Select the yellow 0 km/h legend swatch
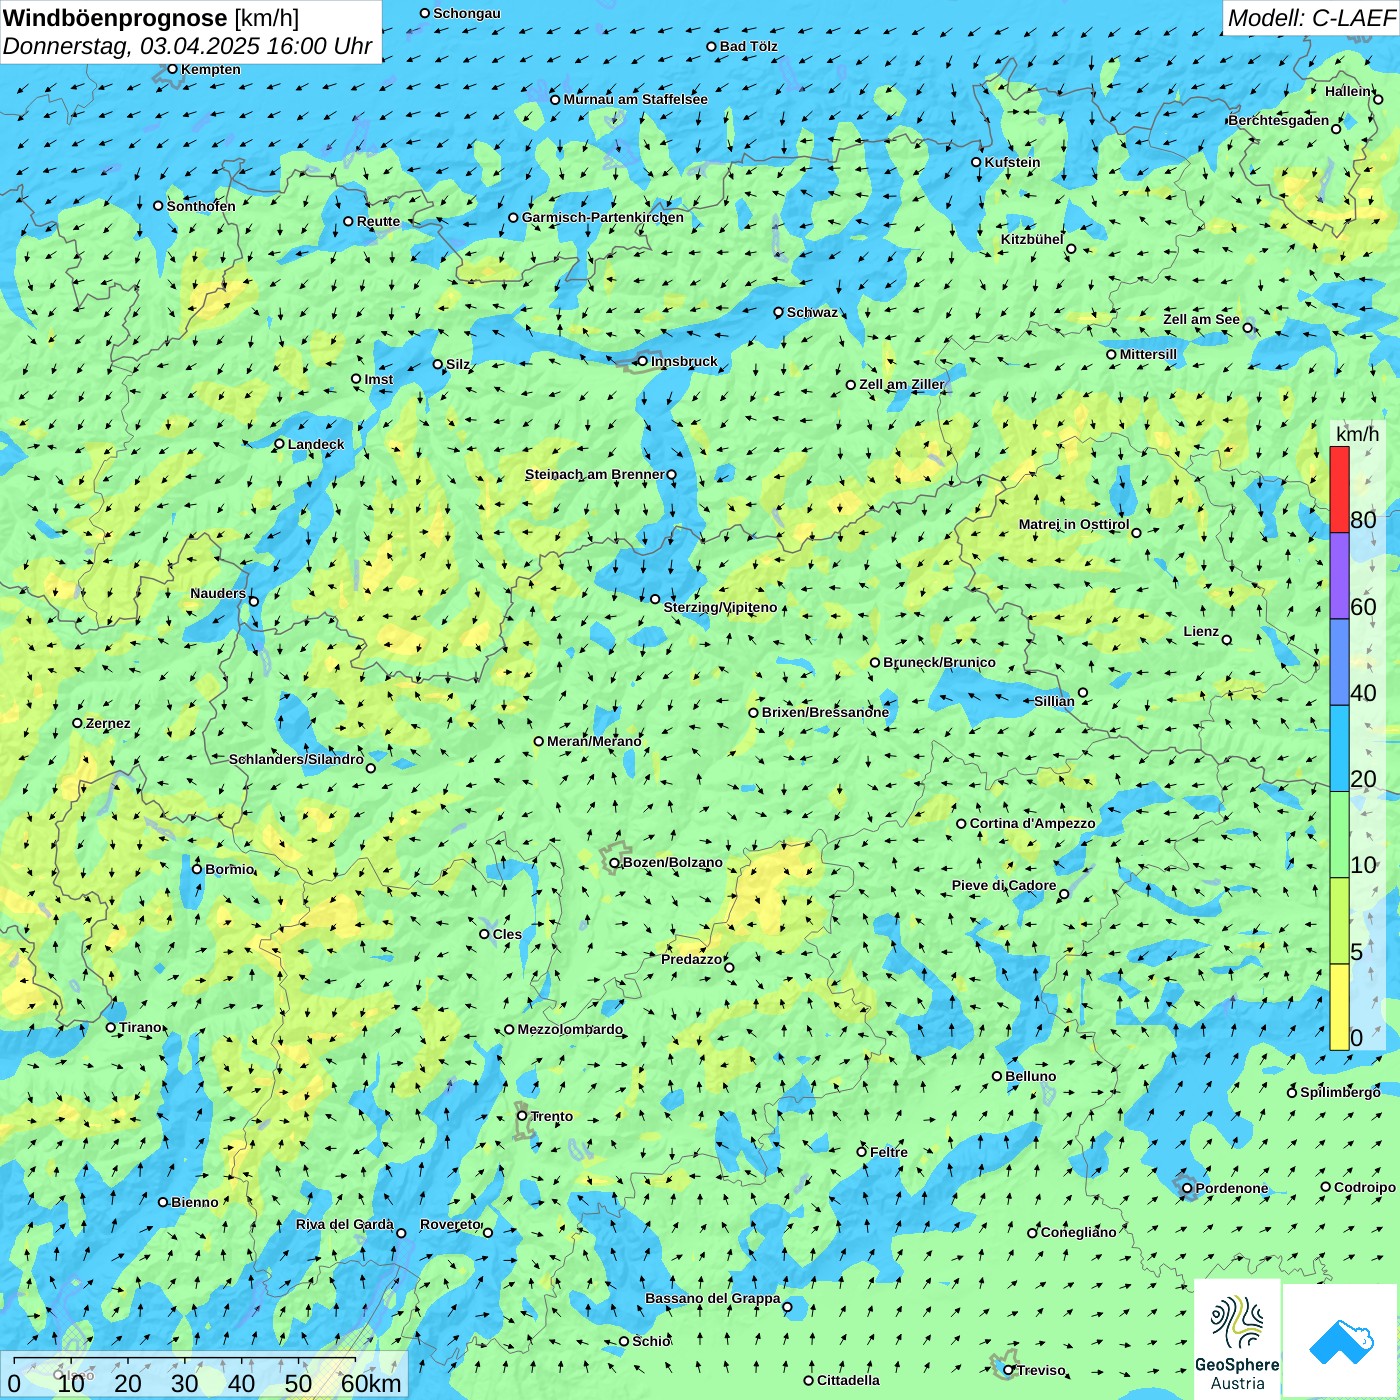The image size is (1400, 1400). 1339,1007
